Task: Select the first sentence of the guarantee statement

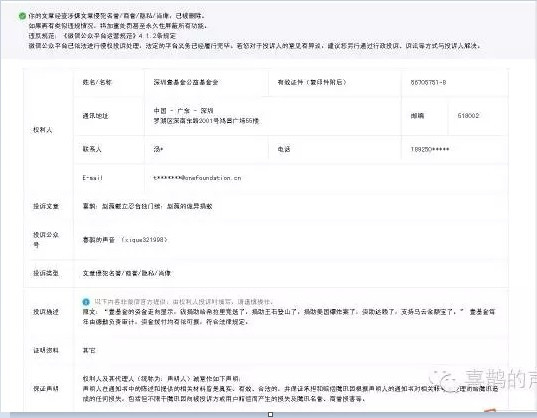Action: click(x=162, y=379)
